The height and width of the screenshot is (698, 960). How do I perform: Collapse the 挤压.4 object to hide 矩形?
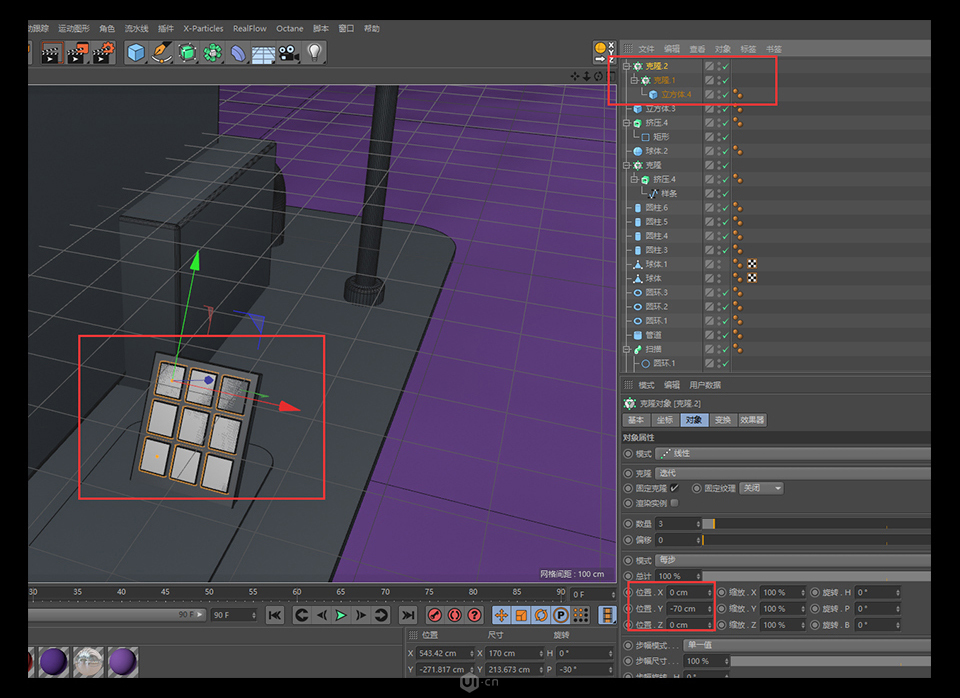pos(626,123)
